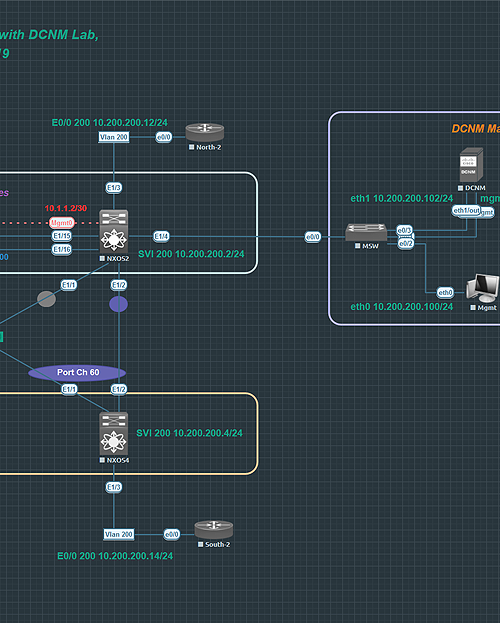500x623 pixels.
Task: Click text eth1 10.200.200.102/24
Action: pos(402,198)
